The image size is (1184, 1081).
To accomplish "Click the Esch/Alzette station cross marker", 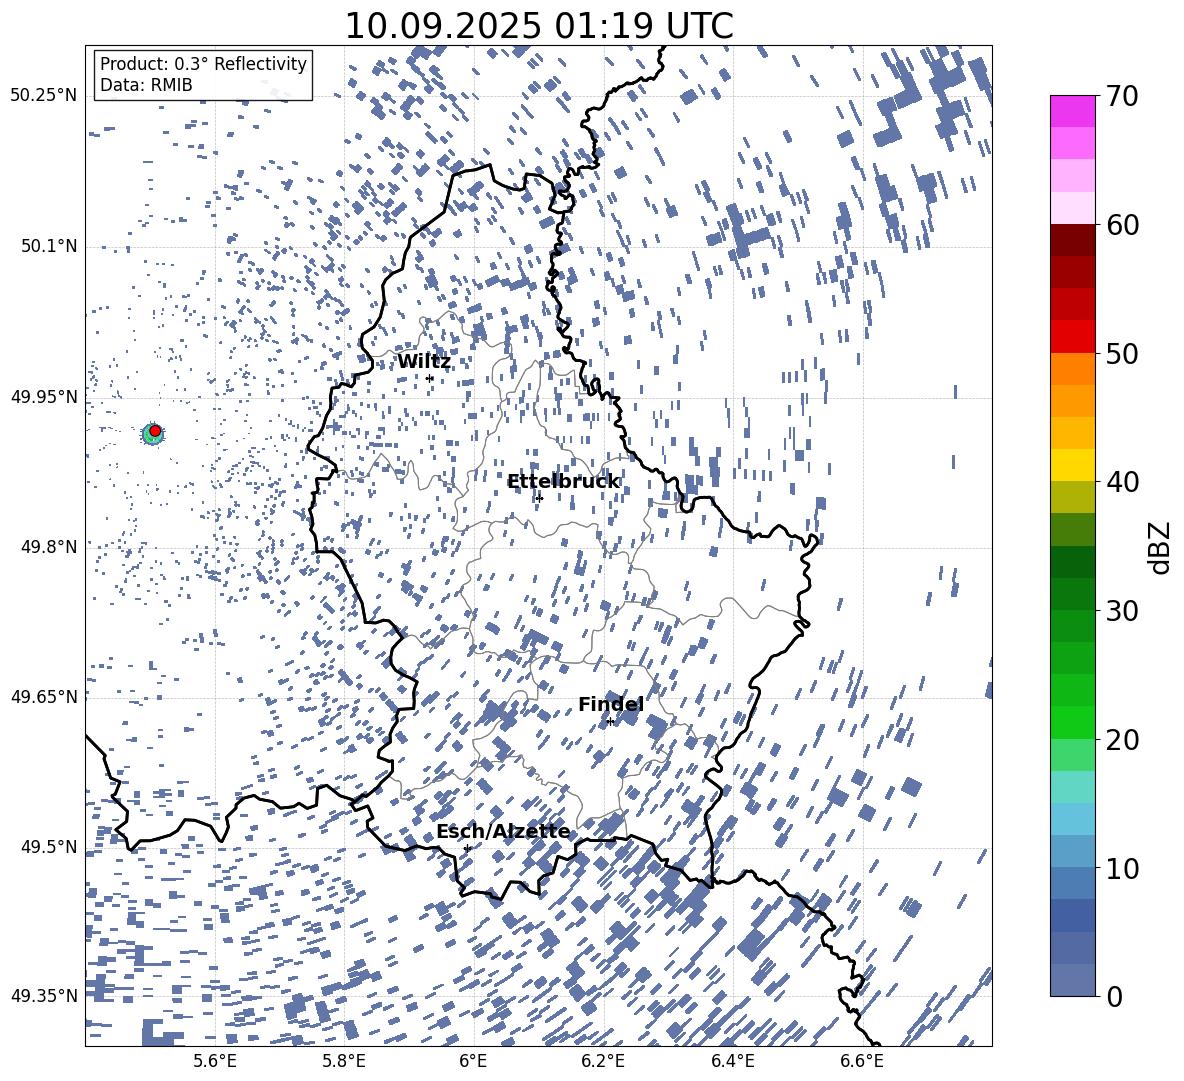I will (x=467, y=848).
